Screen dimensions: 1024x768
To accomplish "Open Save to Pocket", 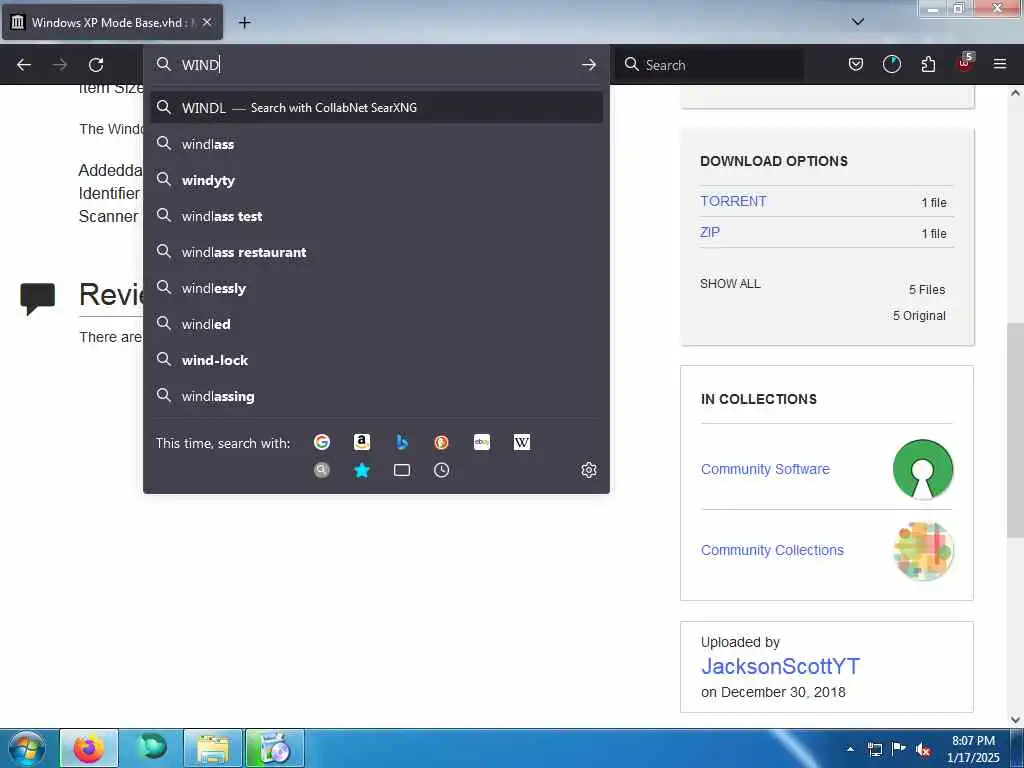I will pos(856,64).
